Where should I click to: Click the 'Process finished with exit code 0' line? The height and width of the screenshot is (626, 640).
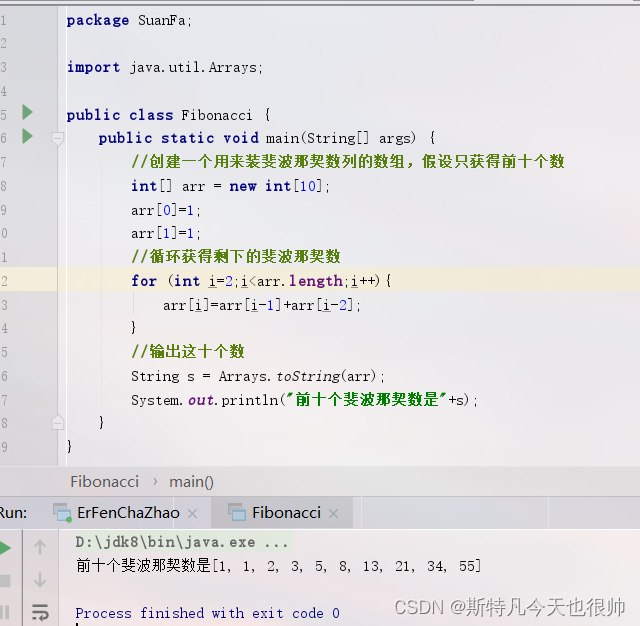[x=207, y=613]
